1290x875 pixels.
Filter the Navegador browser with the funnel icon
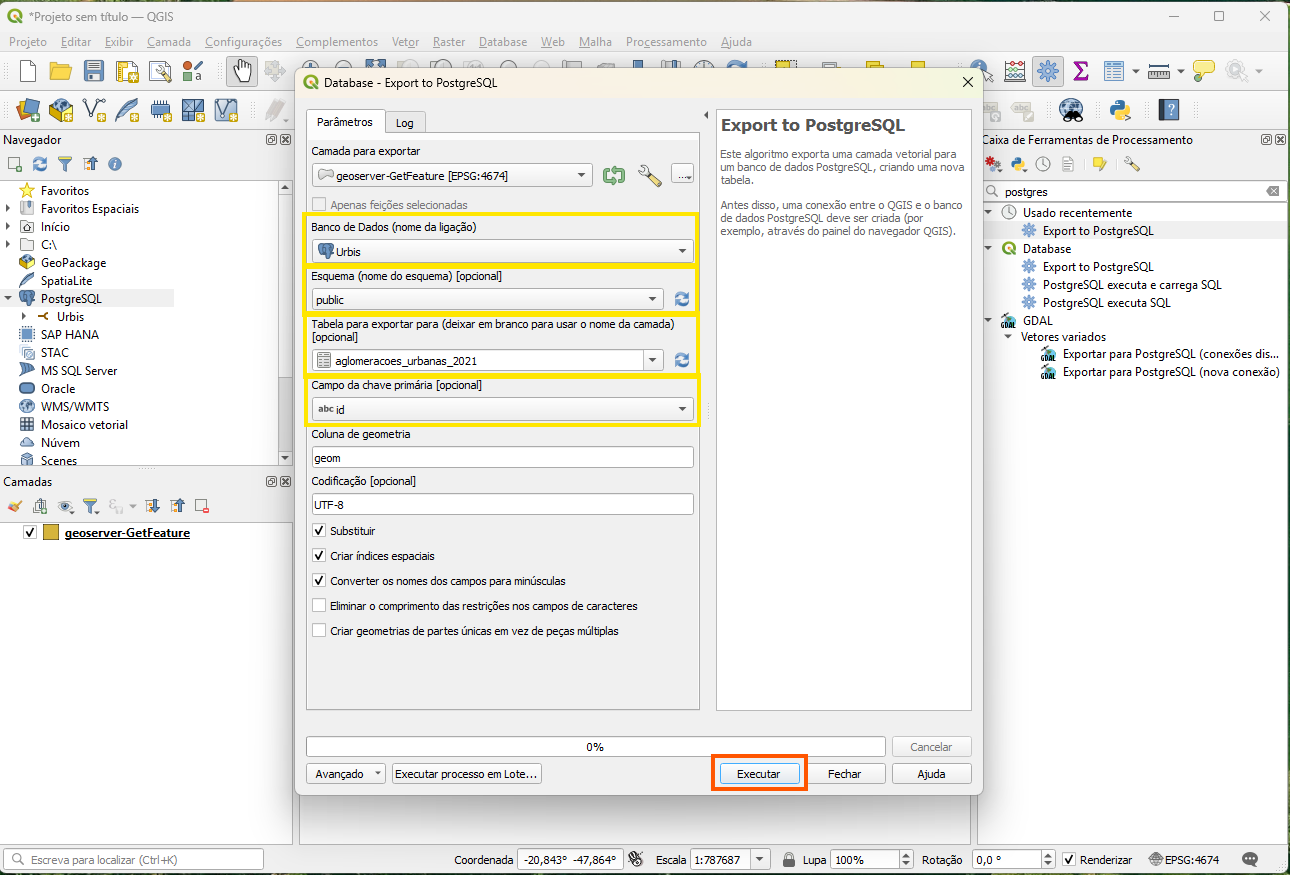coord(65,164)
